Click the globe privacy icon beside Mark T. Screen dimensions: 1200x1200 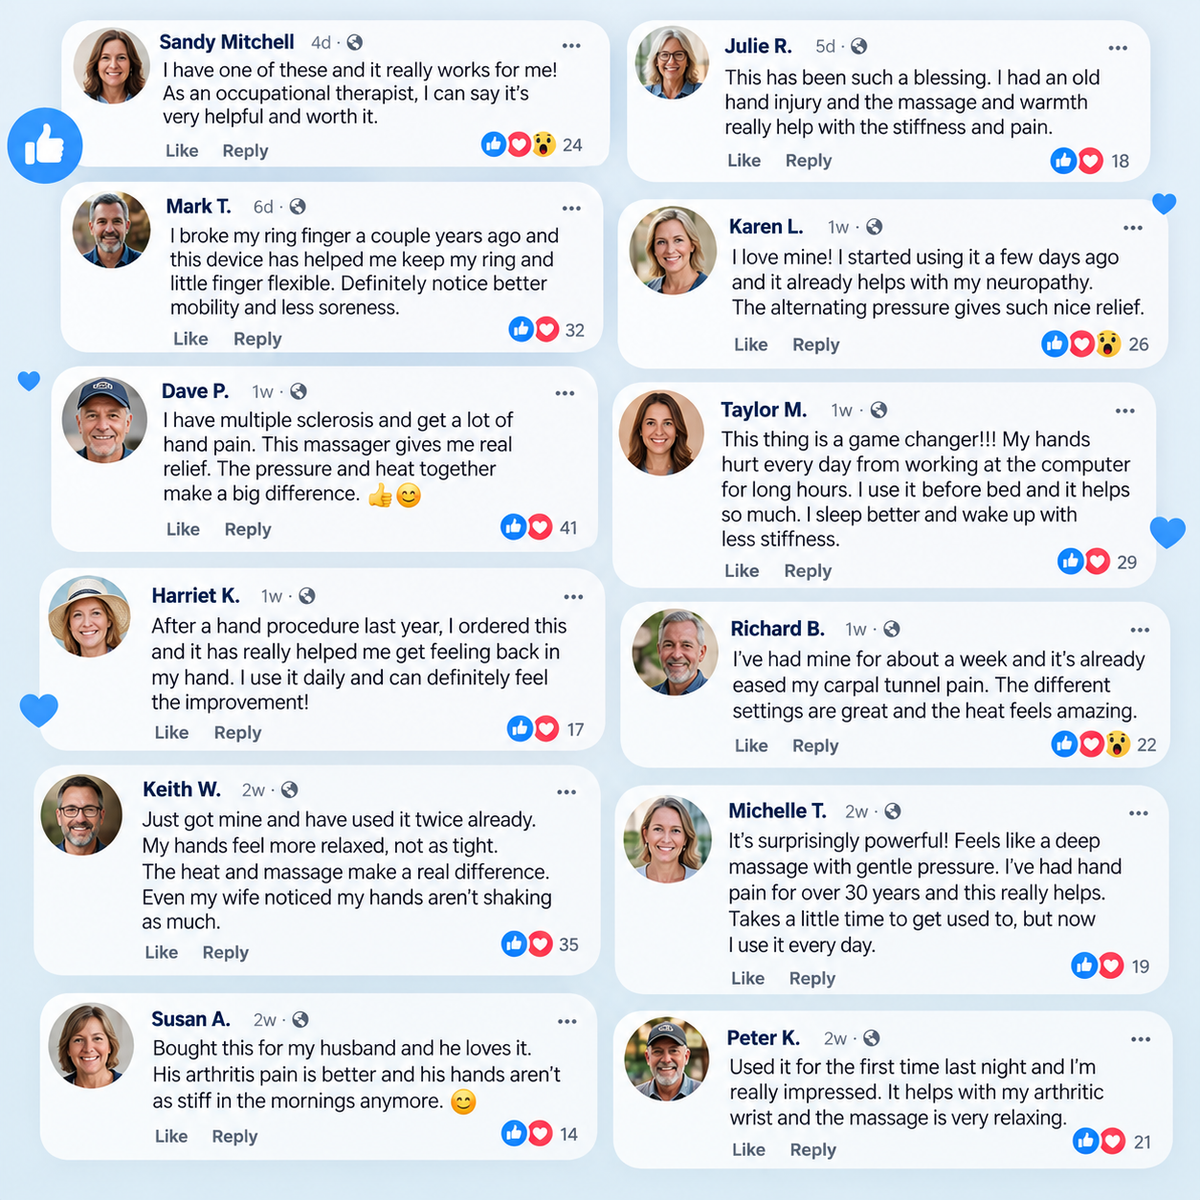297,207
